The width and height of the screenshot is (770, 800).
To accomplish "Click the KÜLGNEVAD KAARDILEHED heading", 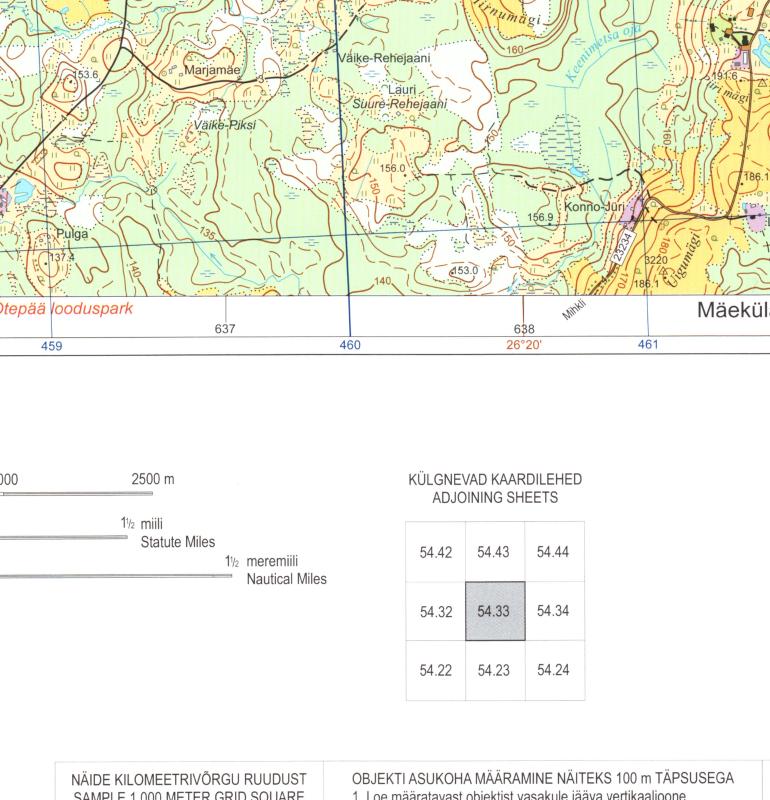I will (495, 480).
